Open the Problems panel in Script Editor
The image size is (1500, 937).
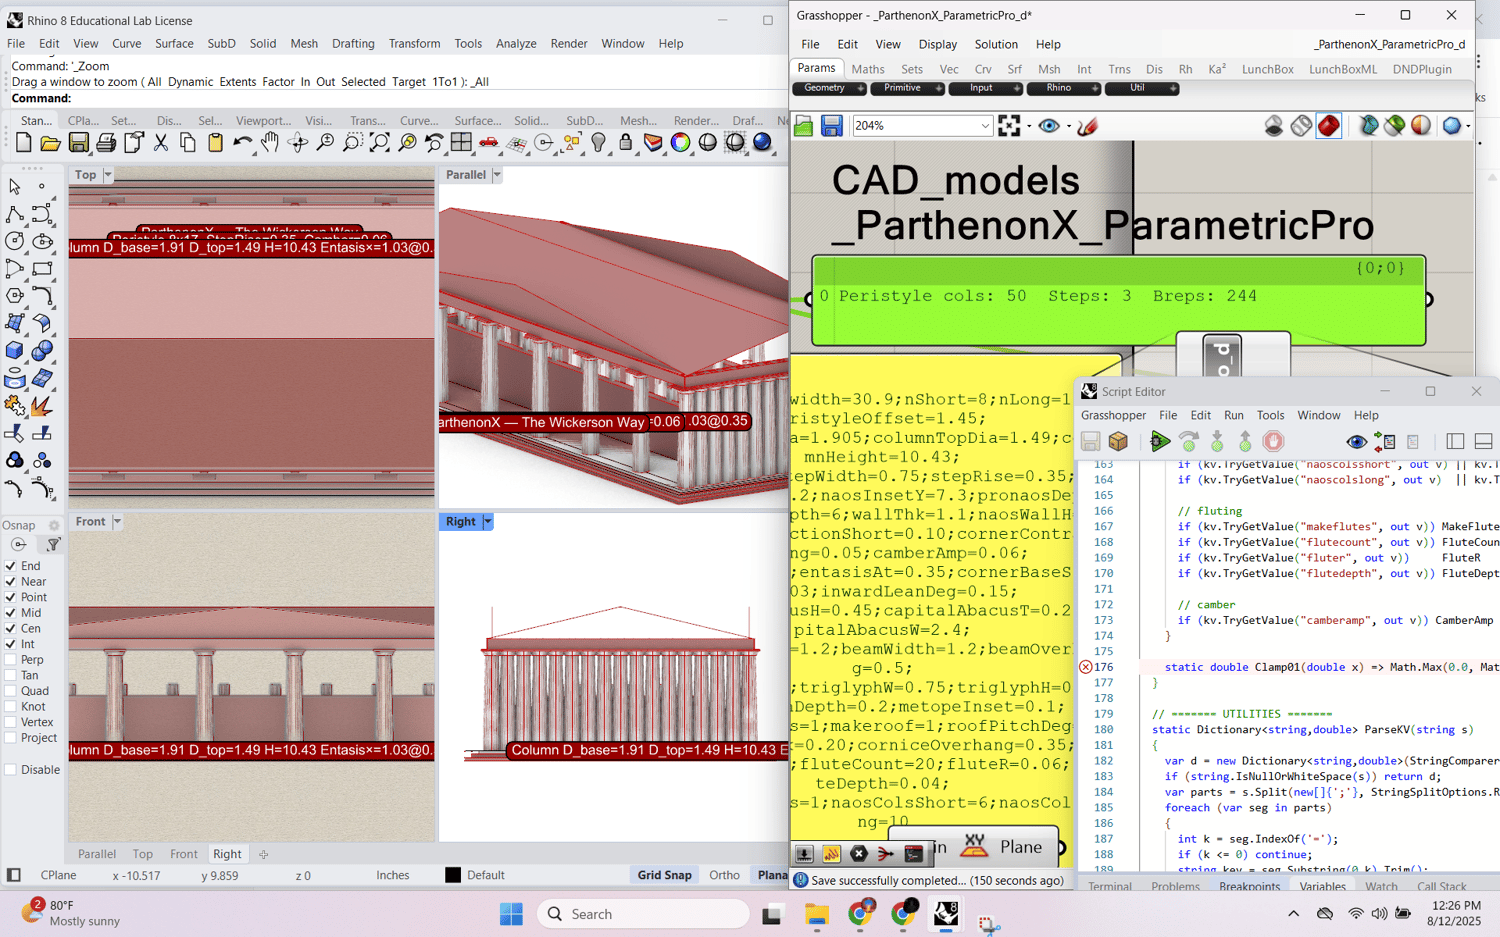point(1175,887)
